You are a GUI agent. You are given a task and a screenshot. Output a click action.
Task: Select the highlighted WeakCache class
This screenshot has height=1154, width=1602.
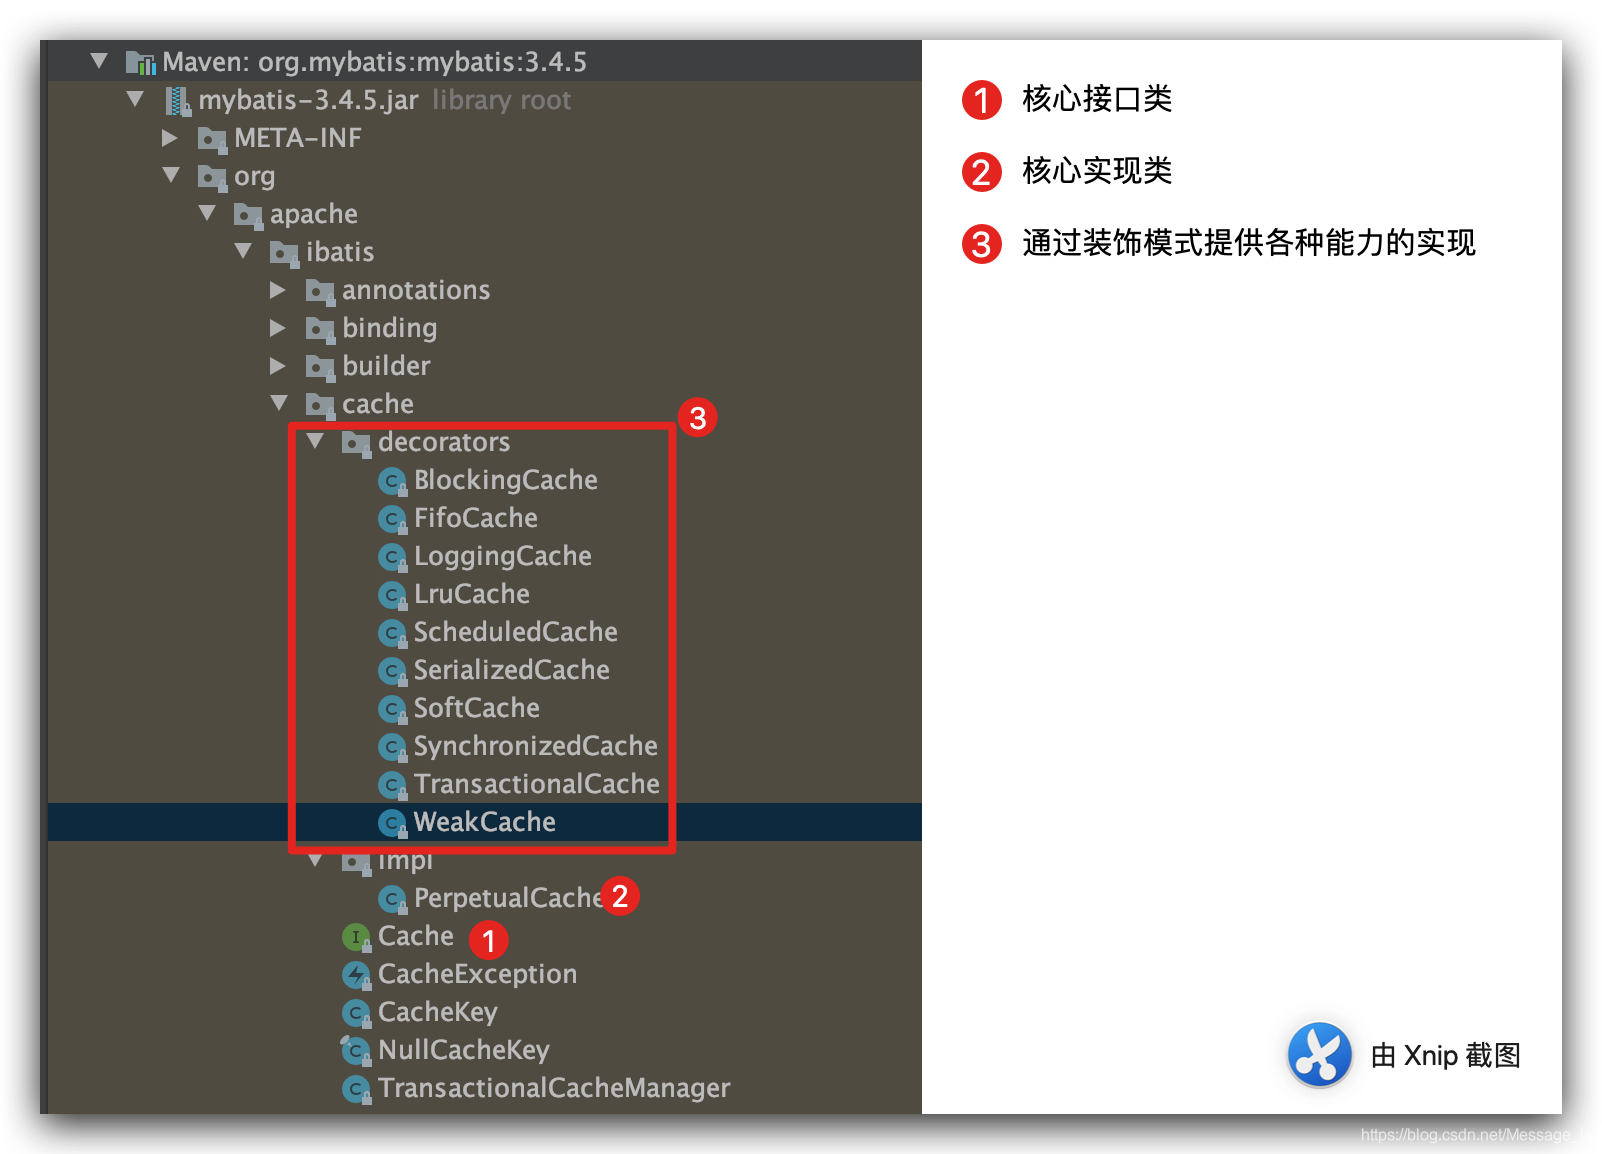485,822
